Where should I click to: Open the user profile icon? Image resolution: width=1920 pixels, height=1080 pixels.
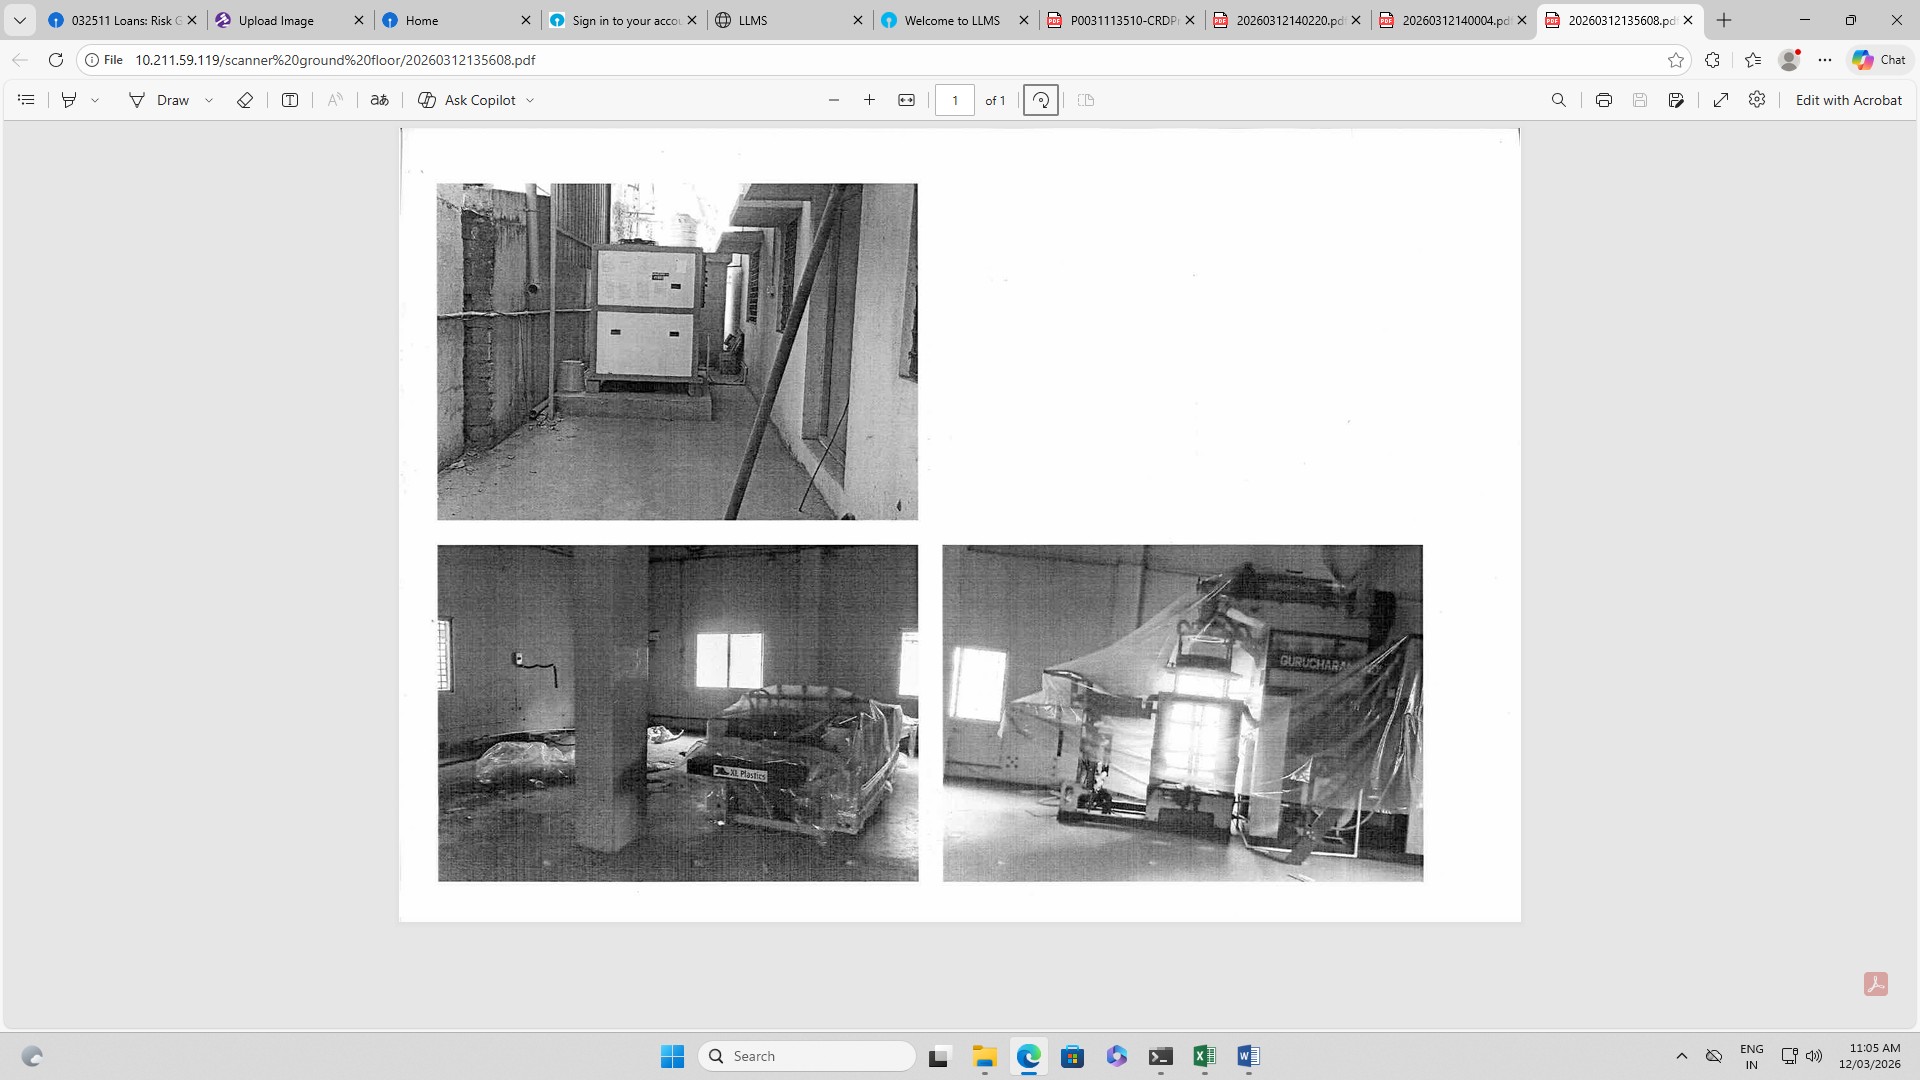click(x=1789, y=60)
